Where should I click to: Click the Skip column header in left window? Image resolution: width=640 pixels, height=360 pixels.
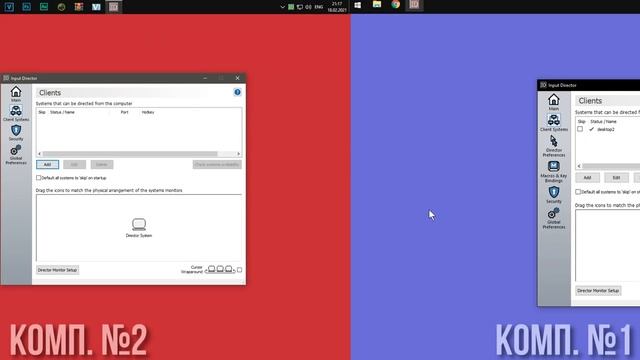pyautogui.click(x=42, y=112)
